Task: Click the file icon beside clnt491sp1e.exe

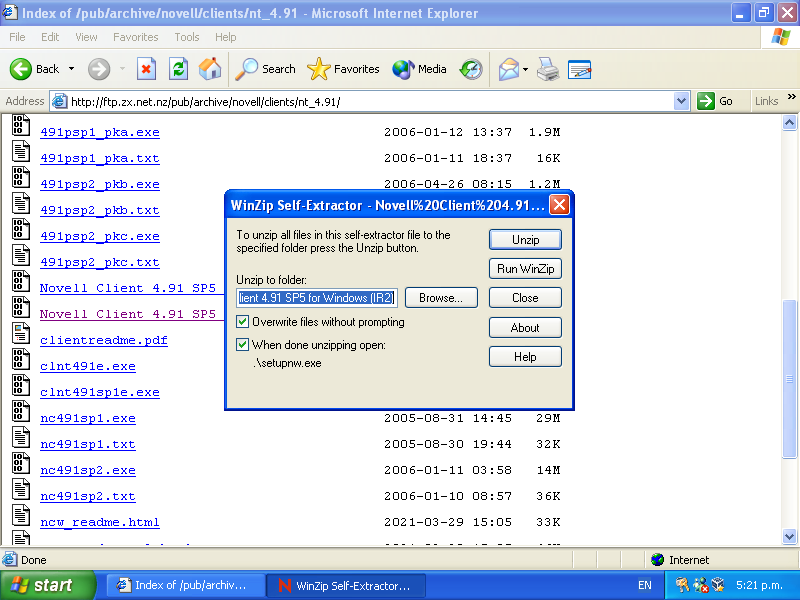Action: click(21, 386)
